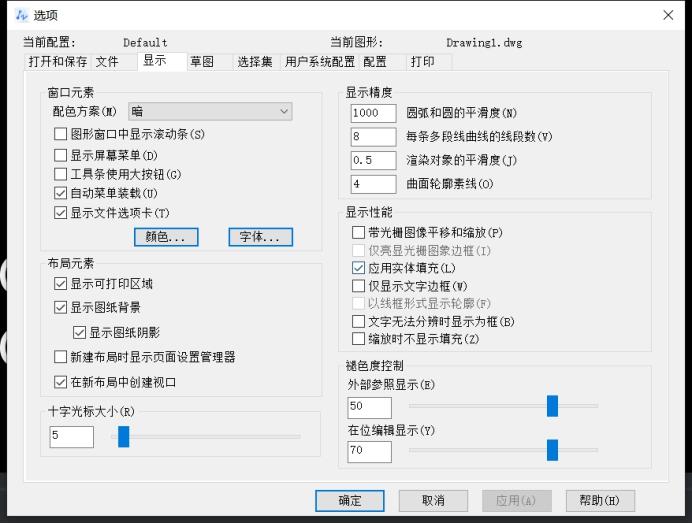Open the 字体... settings button

click(x=260, y=237)
